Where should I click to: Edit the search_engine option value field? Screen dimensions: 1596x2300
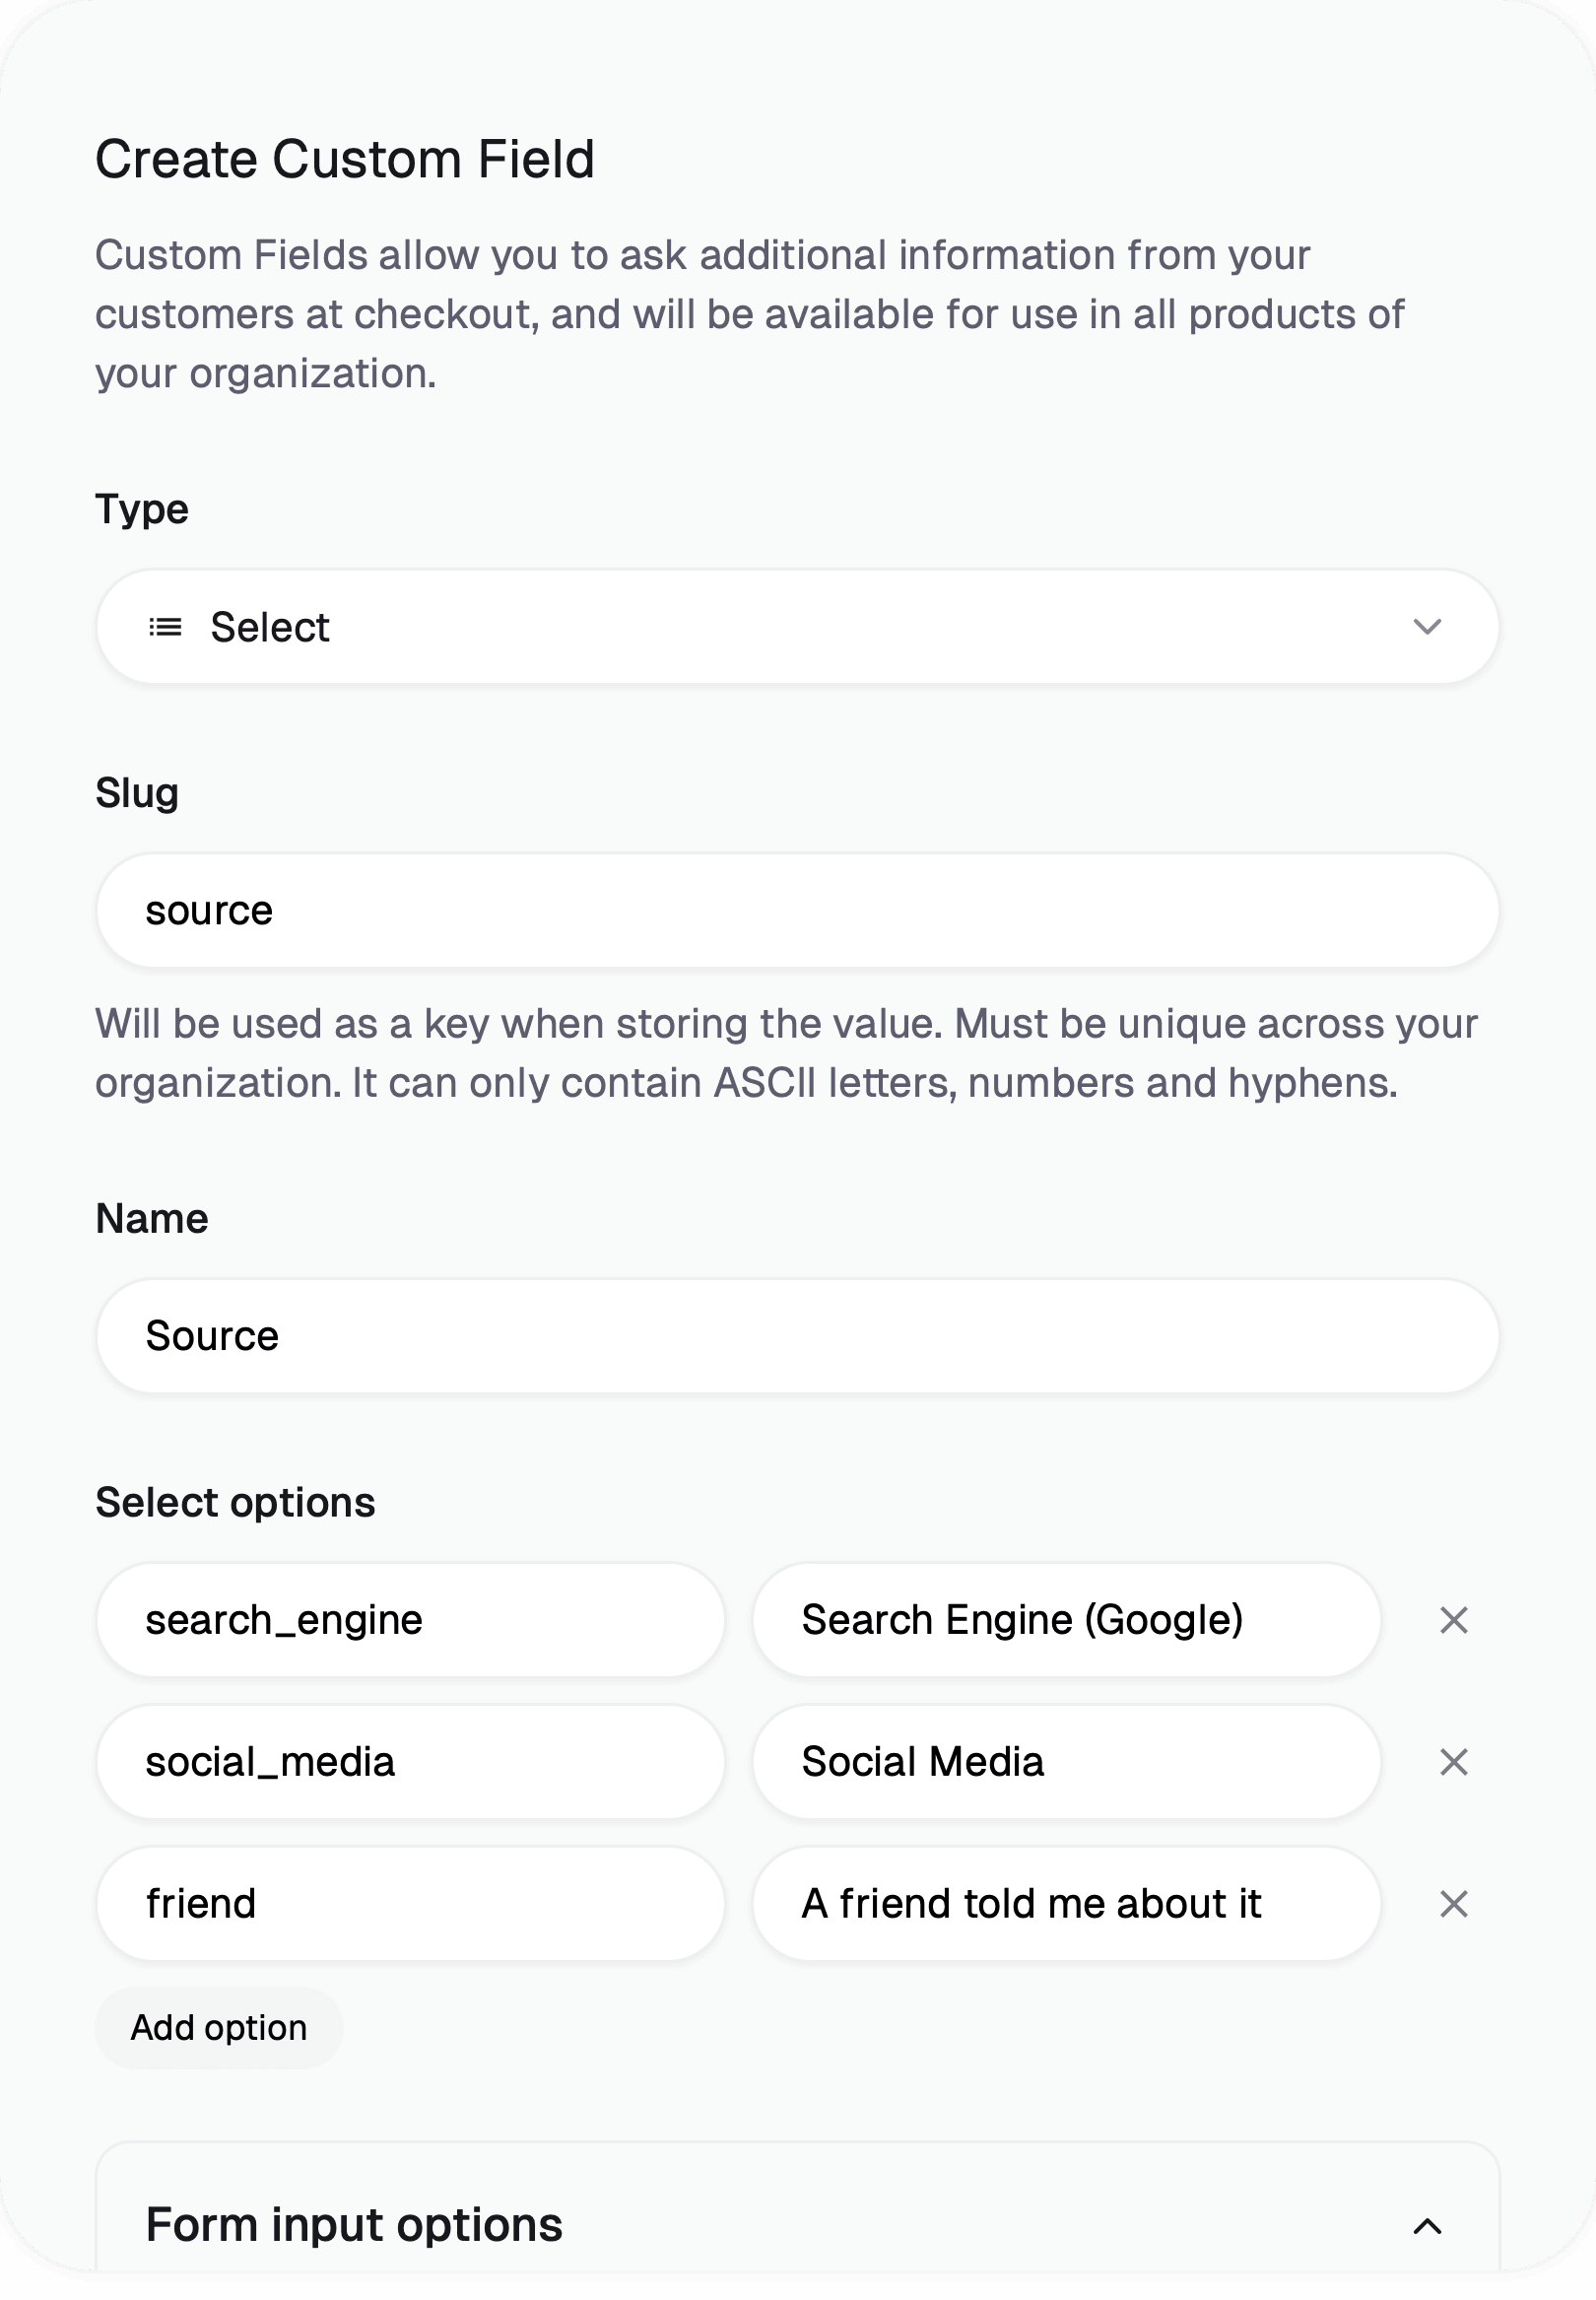tap(410, 1620)
